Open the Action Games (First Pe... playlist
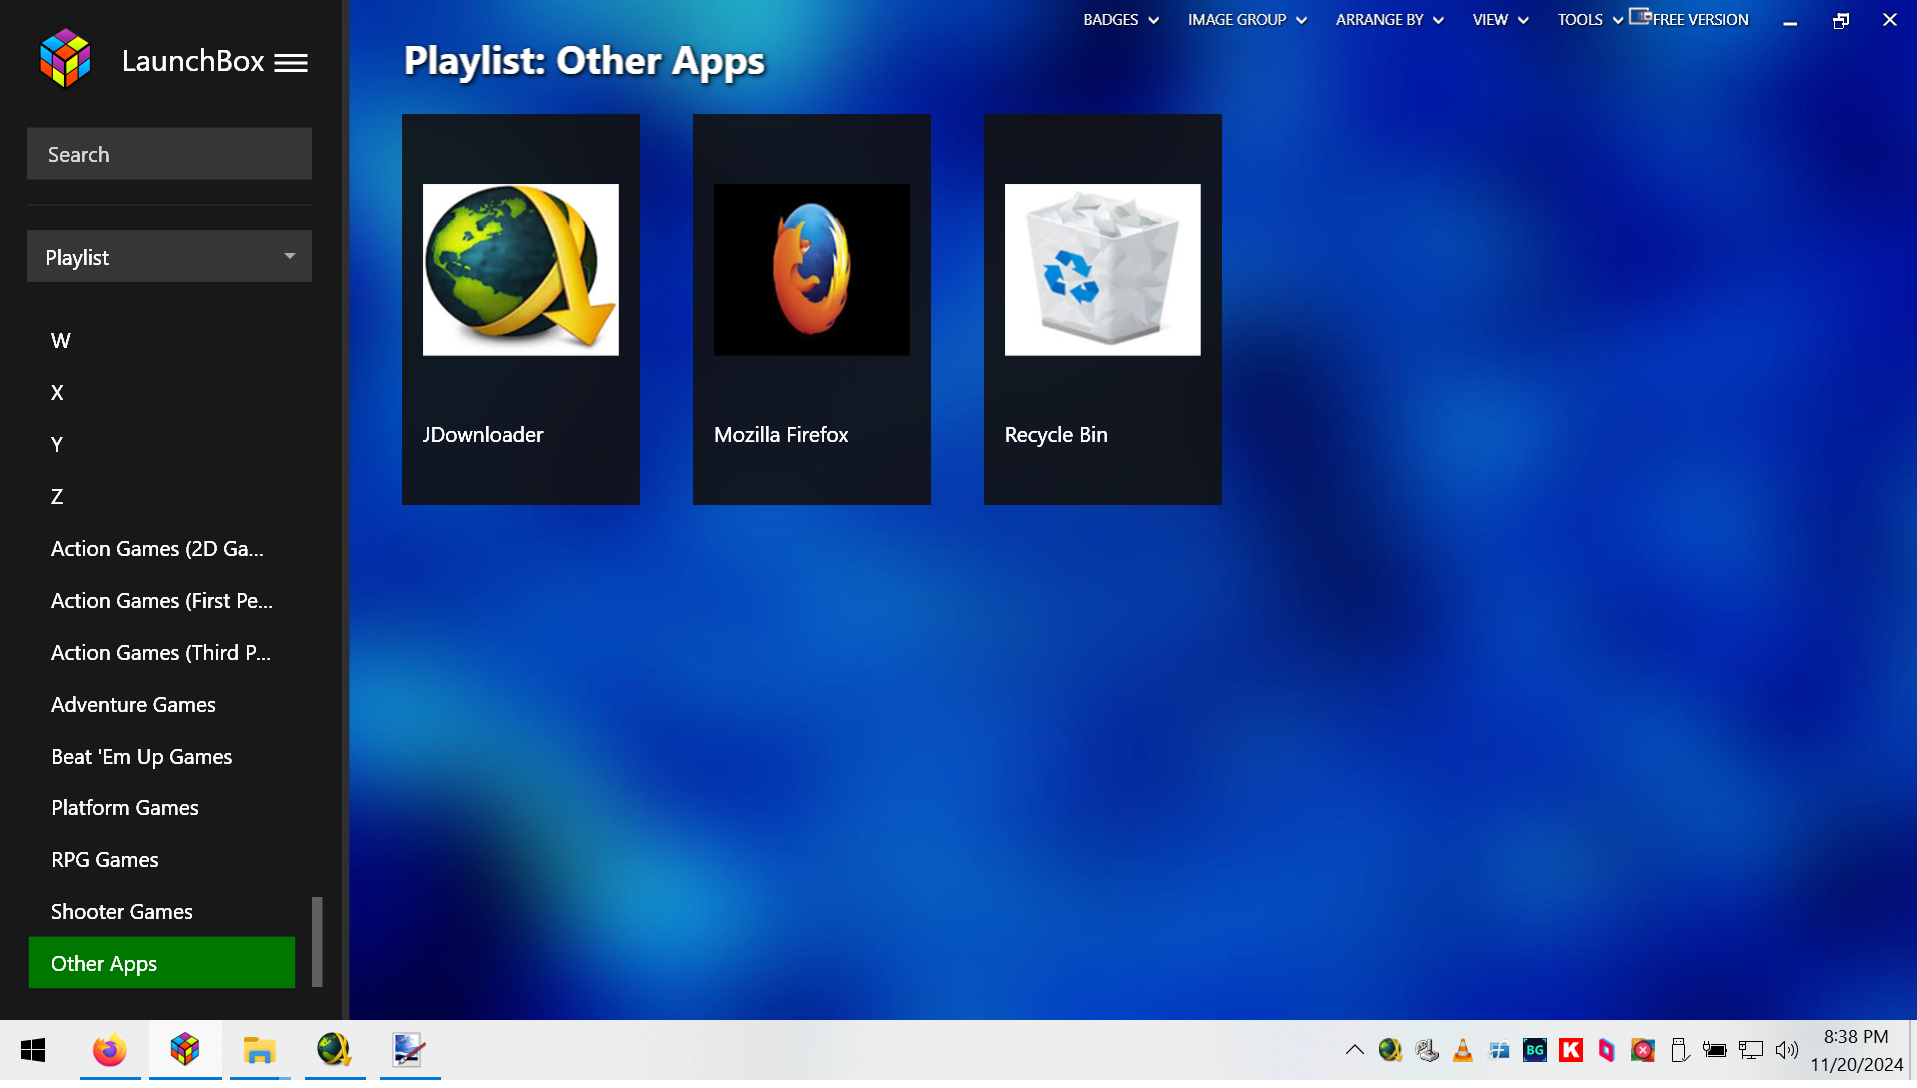The height and width of the screenshot is (1088, 1917). point(161,601)
